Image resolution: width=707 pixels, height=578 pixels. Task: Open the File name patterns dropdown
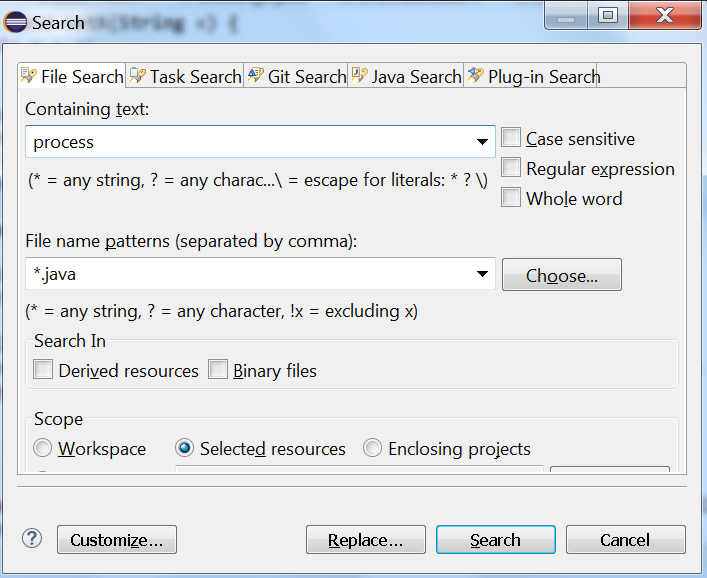click(483, 274)
